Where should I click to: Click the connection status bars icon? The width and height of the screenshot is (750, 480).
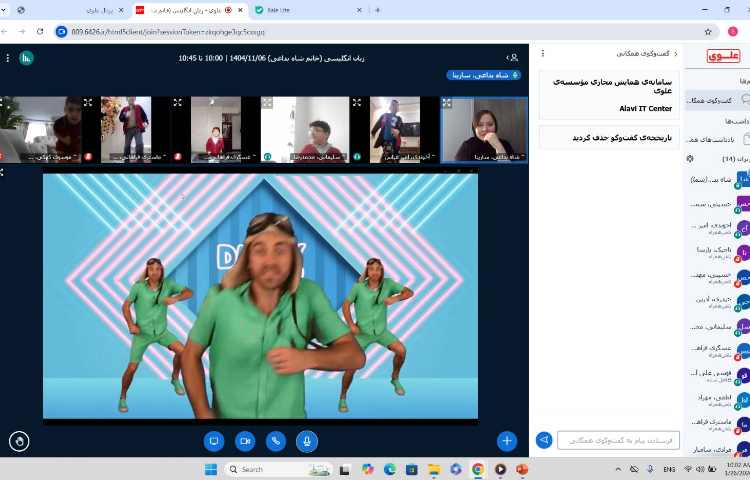[26, 58]
